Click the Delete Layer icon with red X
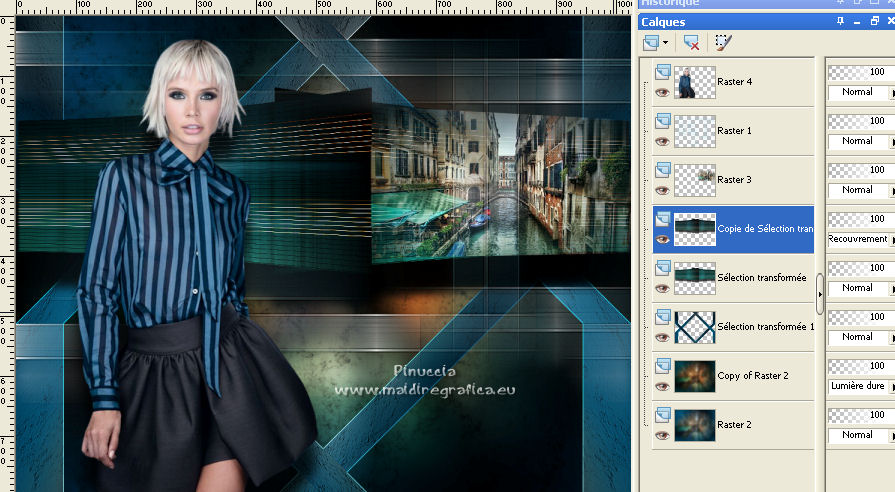 (x=690, y=42)
